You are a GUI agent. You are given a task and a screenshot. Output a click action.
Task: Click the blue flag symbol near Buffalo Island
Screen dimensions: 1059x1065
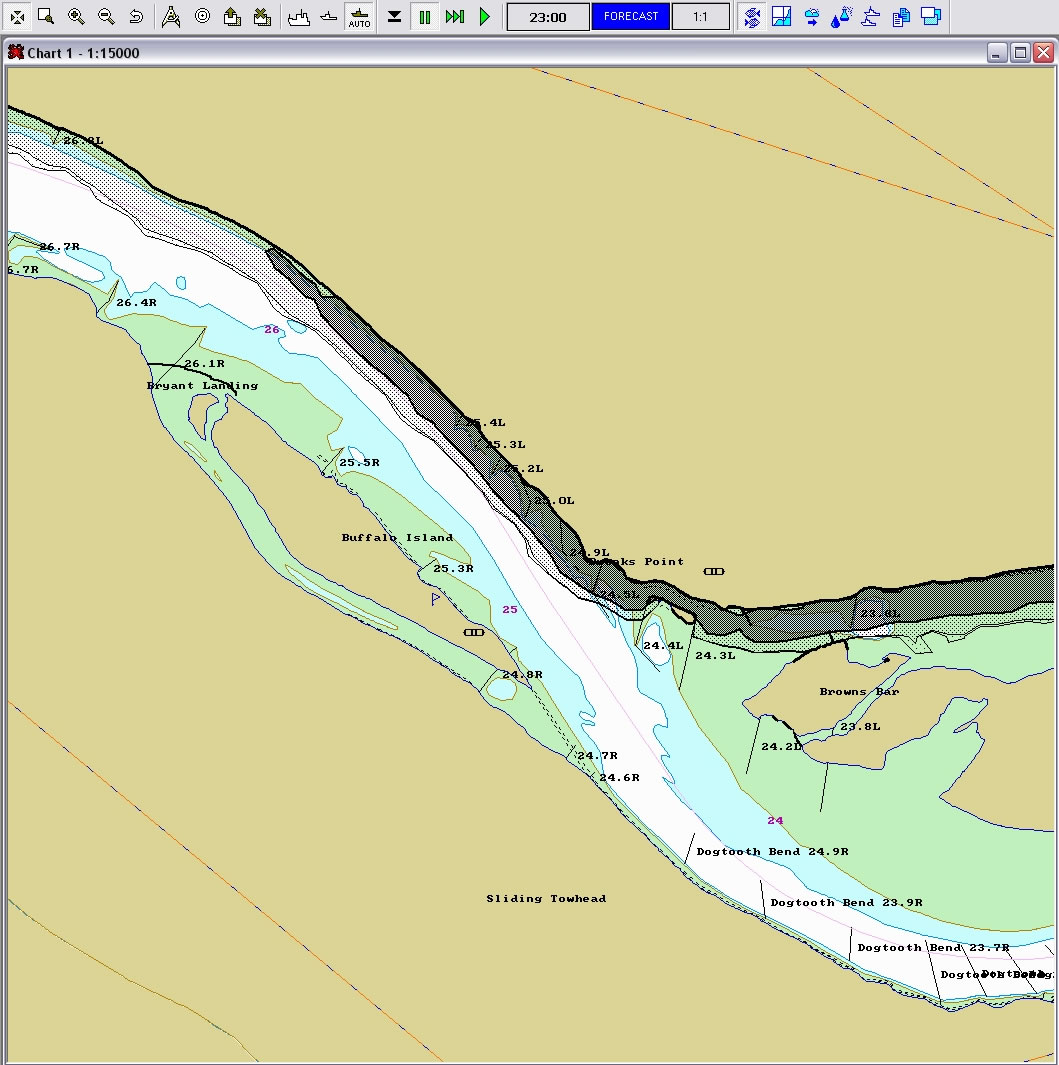(x=435, y=598)
